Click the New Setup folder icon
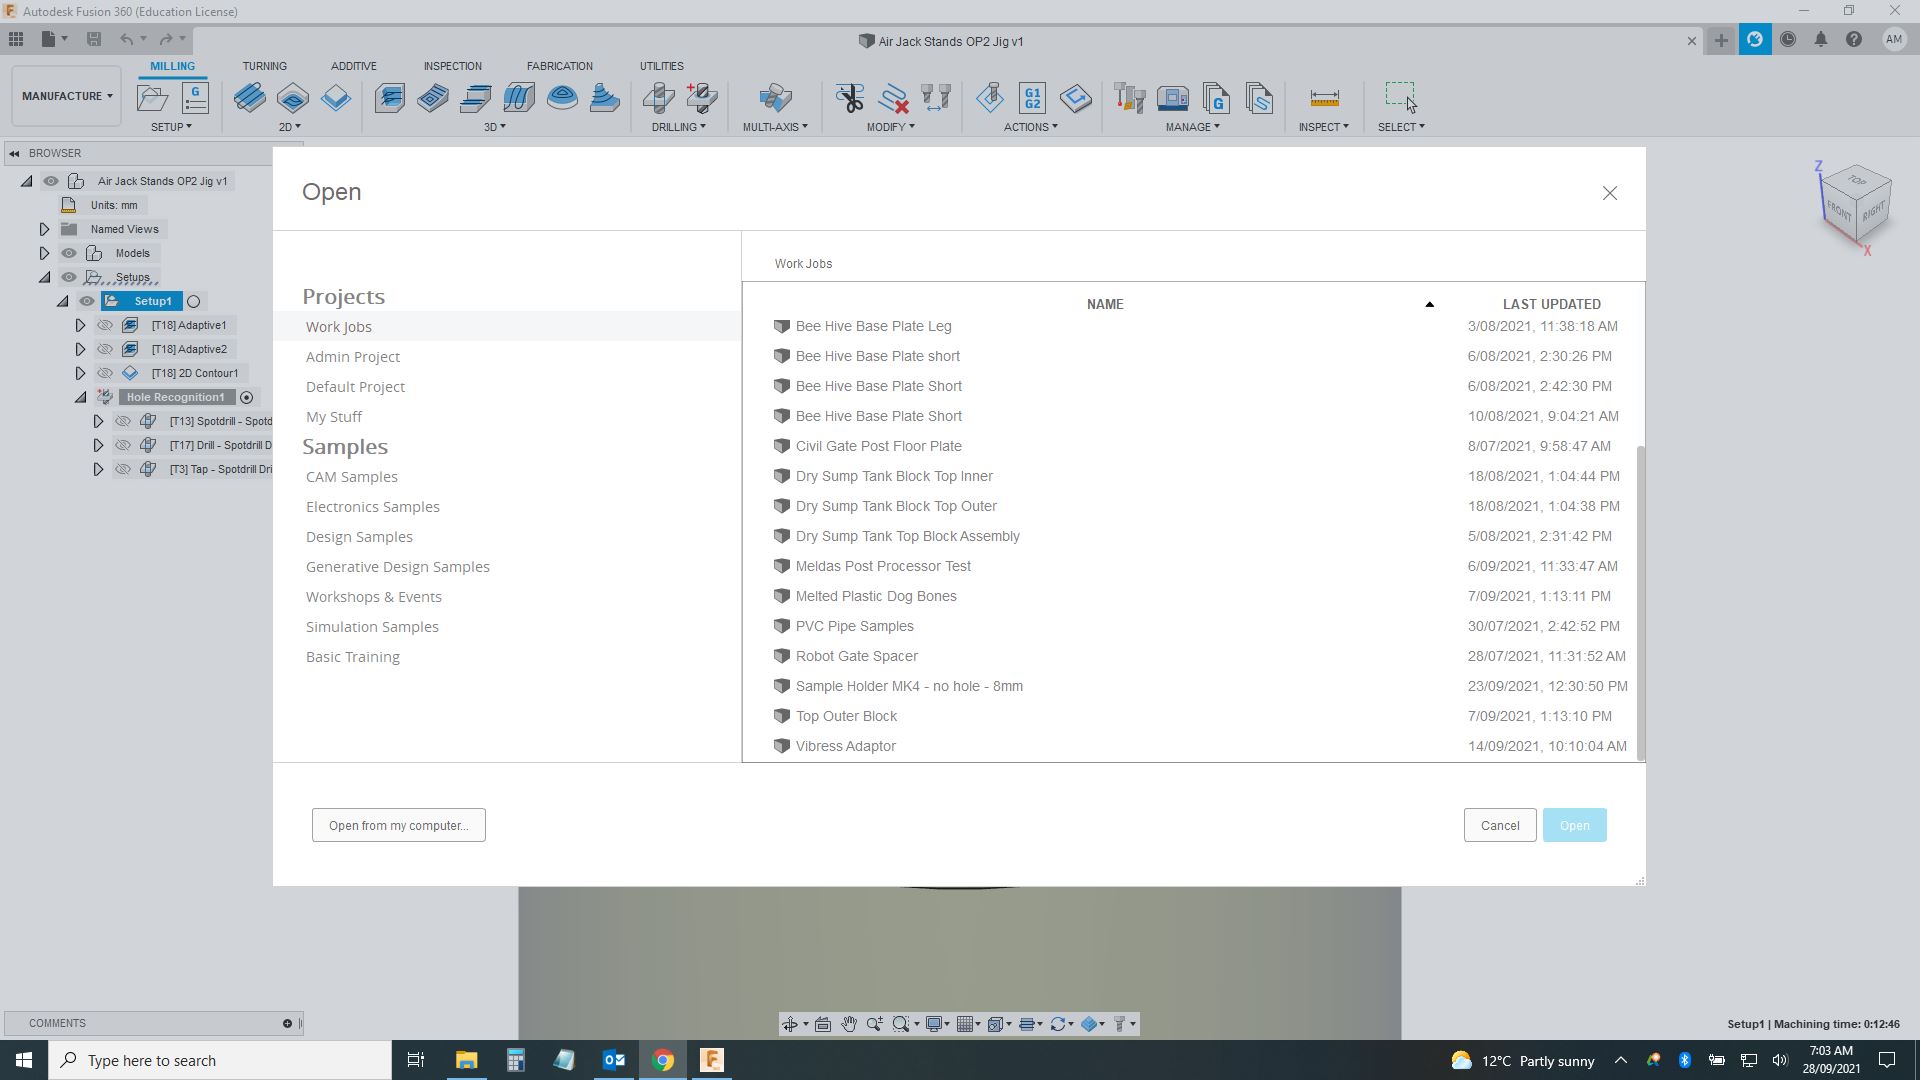The width and height of the screenshot is (1920, 1080). tap(152, 98)
